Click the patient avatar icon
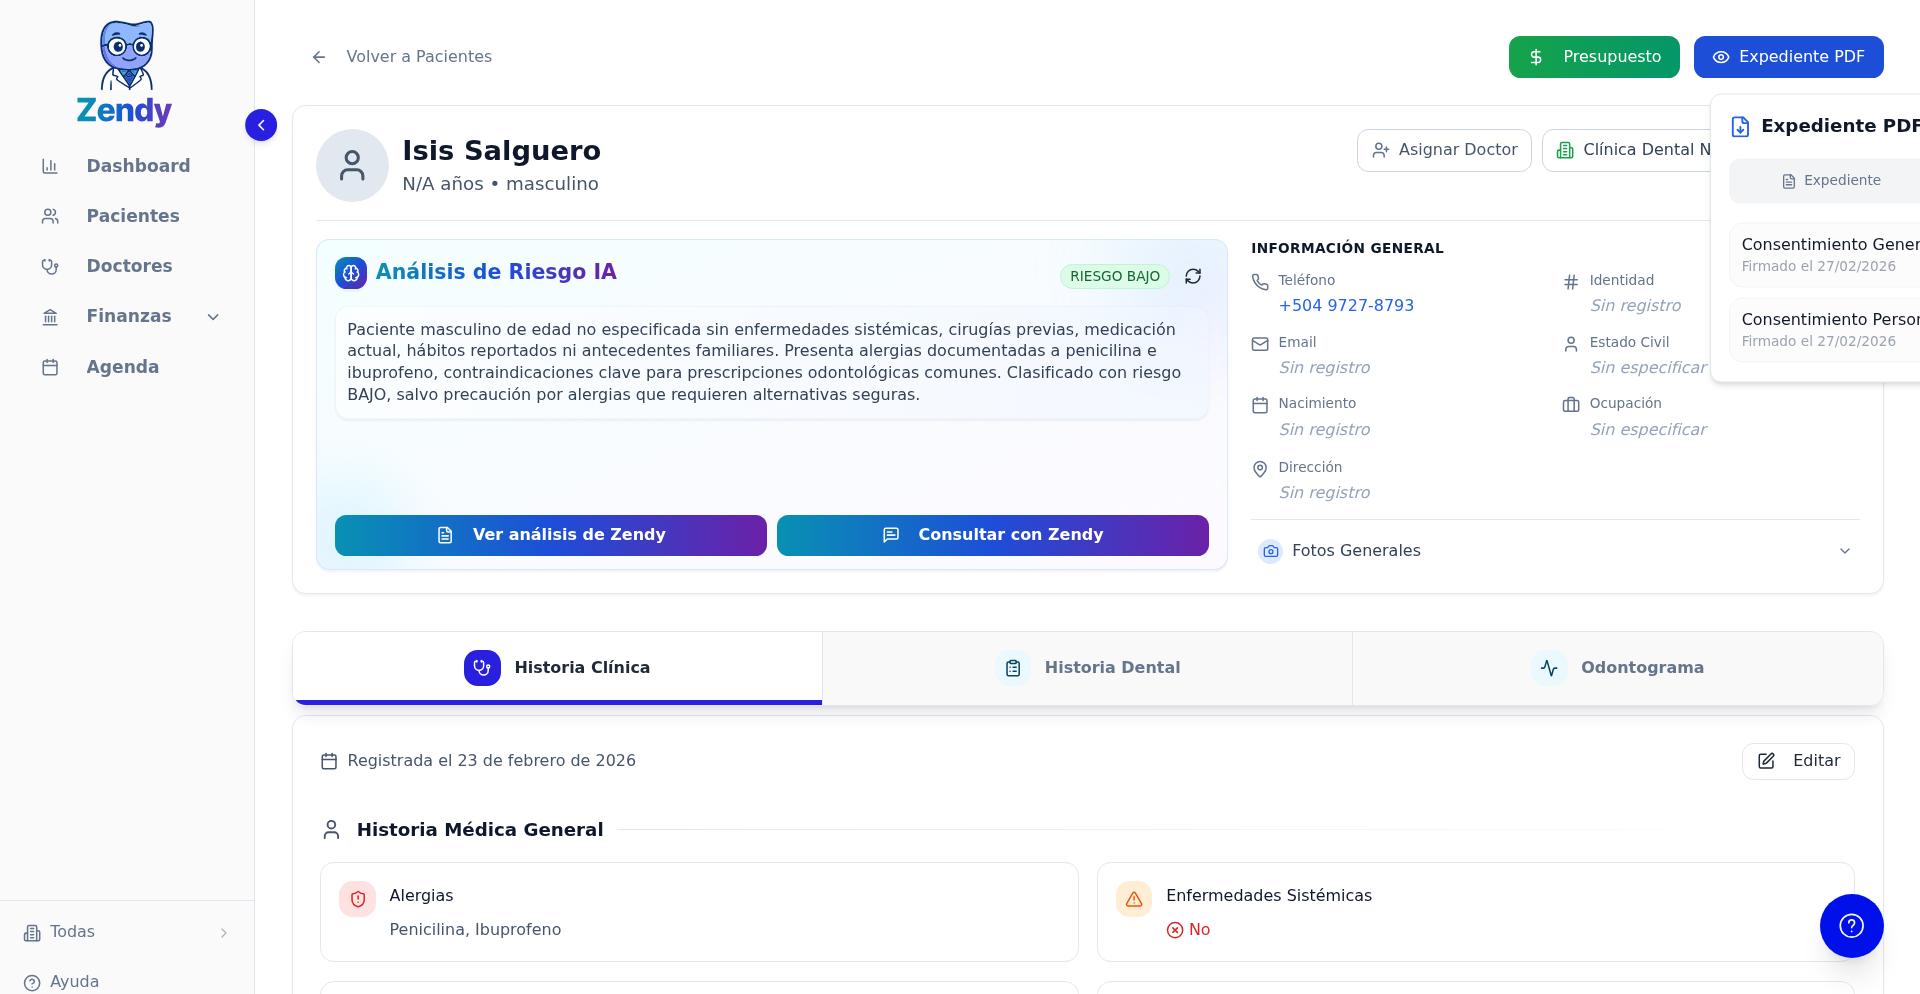 click(352, 164)
